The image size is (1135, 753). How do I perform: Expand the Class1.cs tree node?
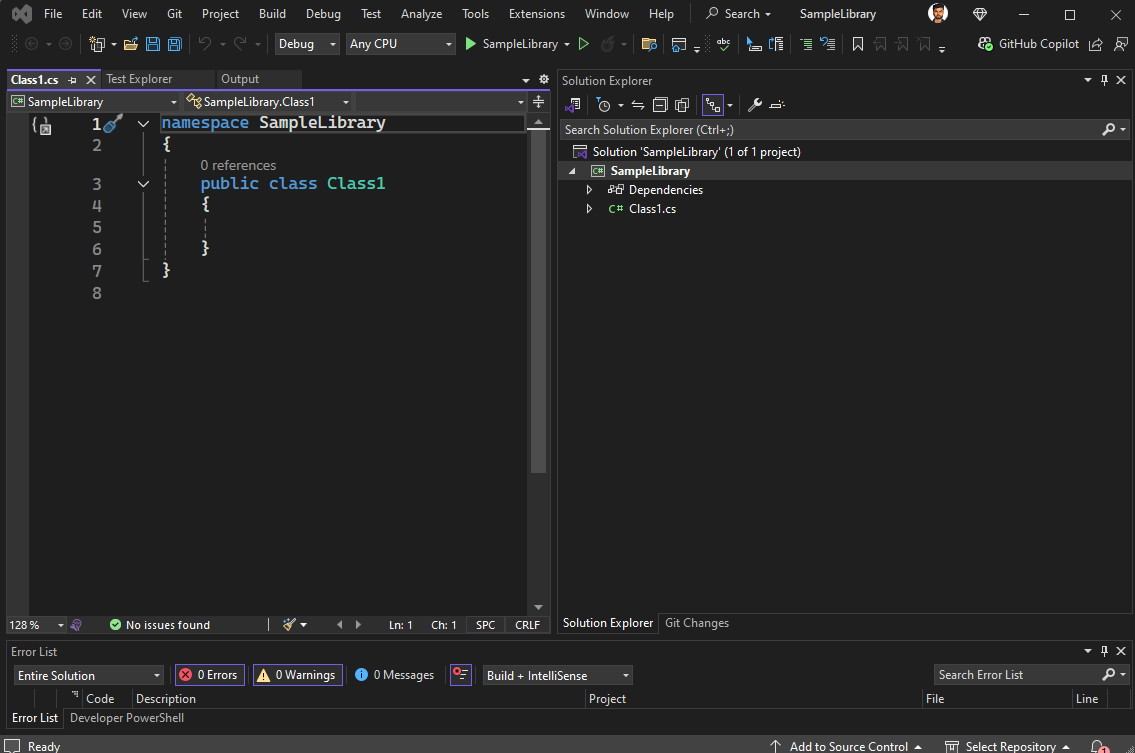[589, 209]
